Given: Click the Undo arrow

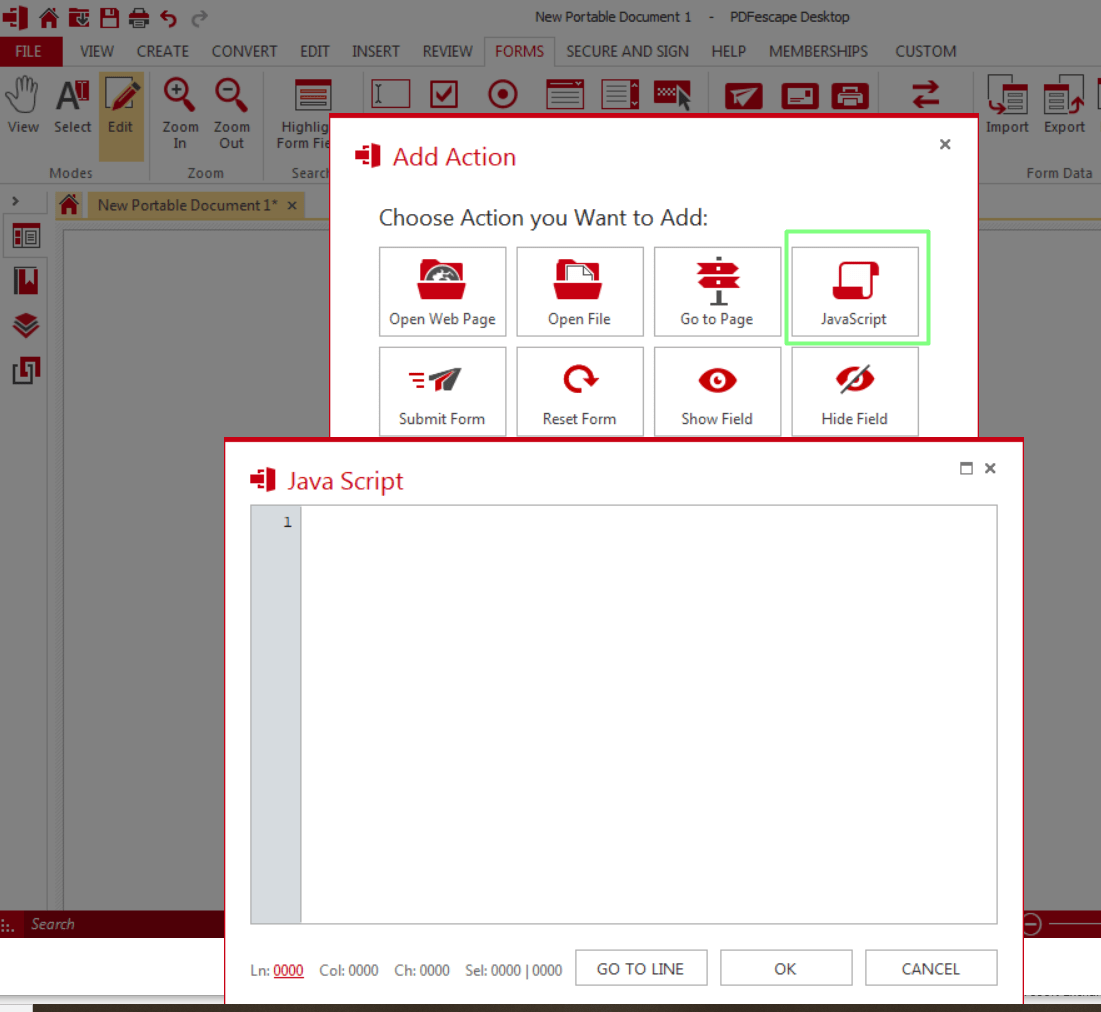Looking at the screenshot, I should [167, 16].
